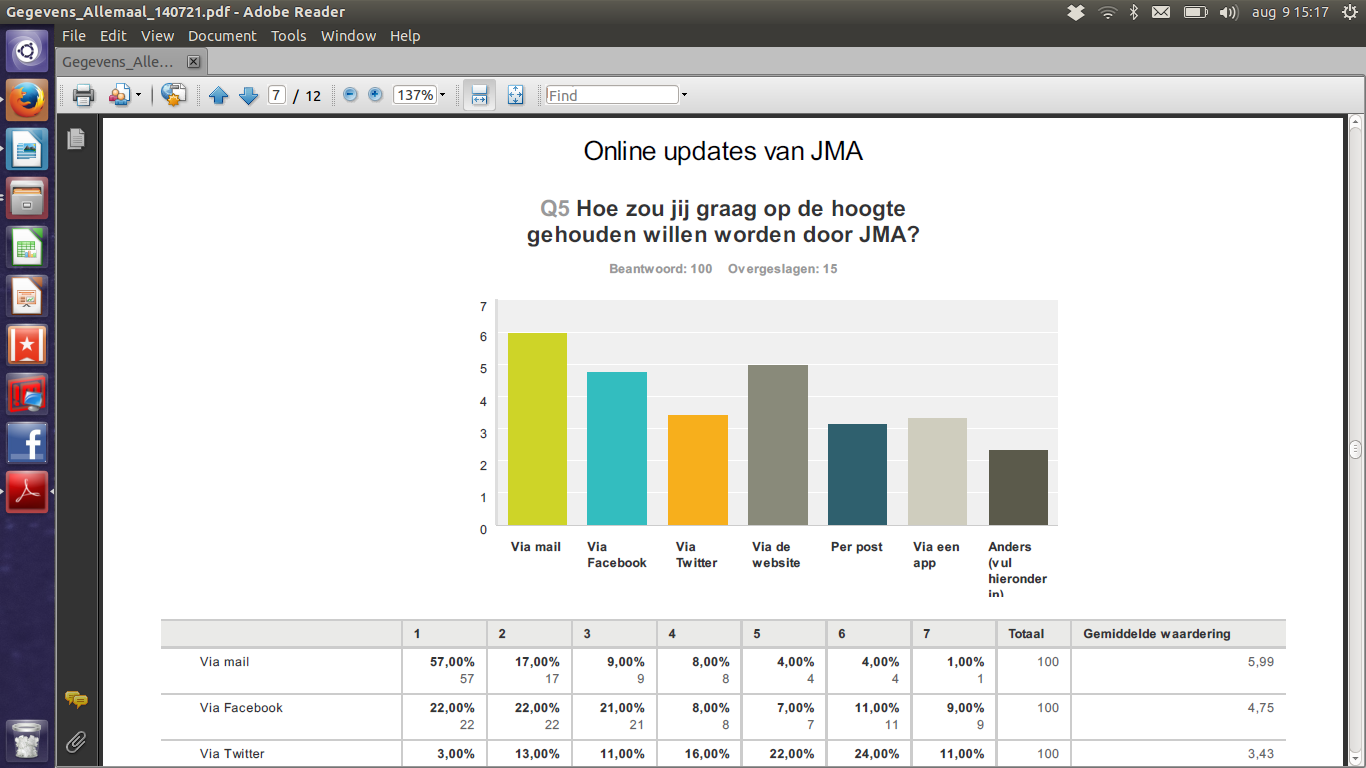Open the collaborate/share review icon
Screen dimensions: 1366x768
[x=120, y=95]
